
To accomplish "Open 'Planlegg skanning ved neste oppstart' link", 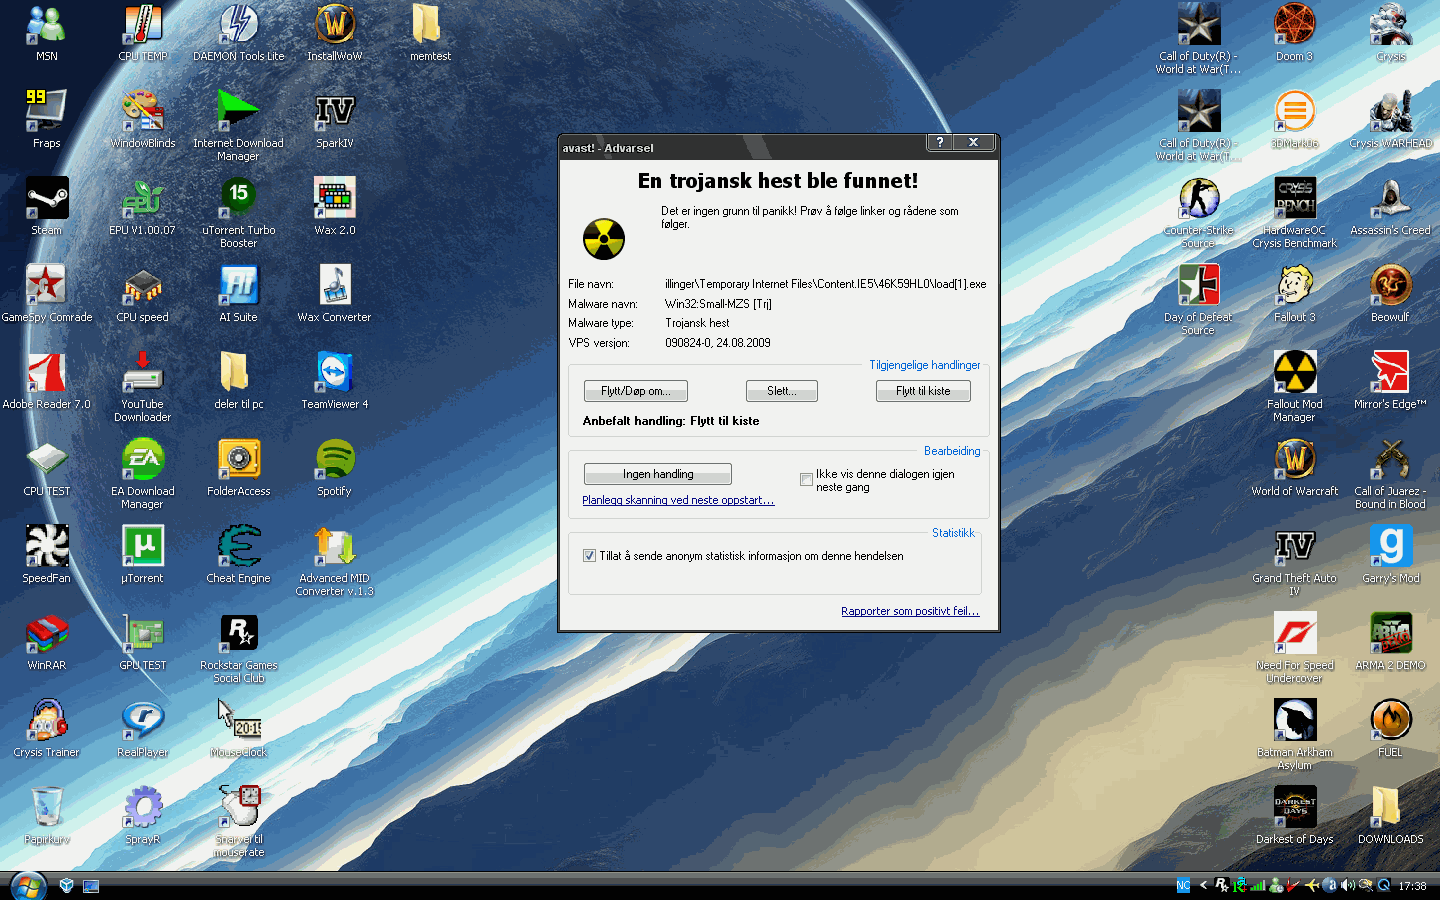I will (x=678, y=500).
